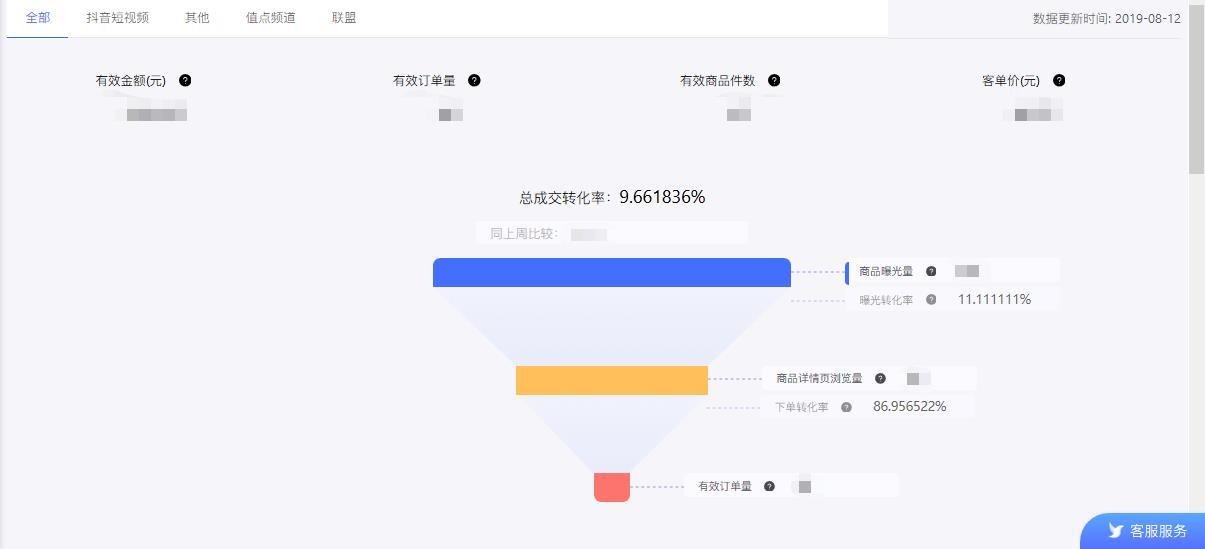Click the vertical page scrollbar thumb
Image resolution: width=1205 pixels, height=549 pixels.
coord(1196,88)
